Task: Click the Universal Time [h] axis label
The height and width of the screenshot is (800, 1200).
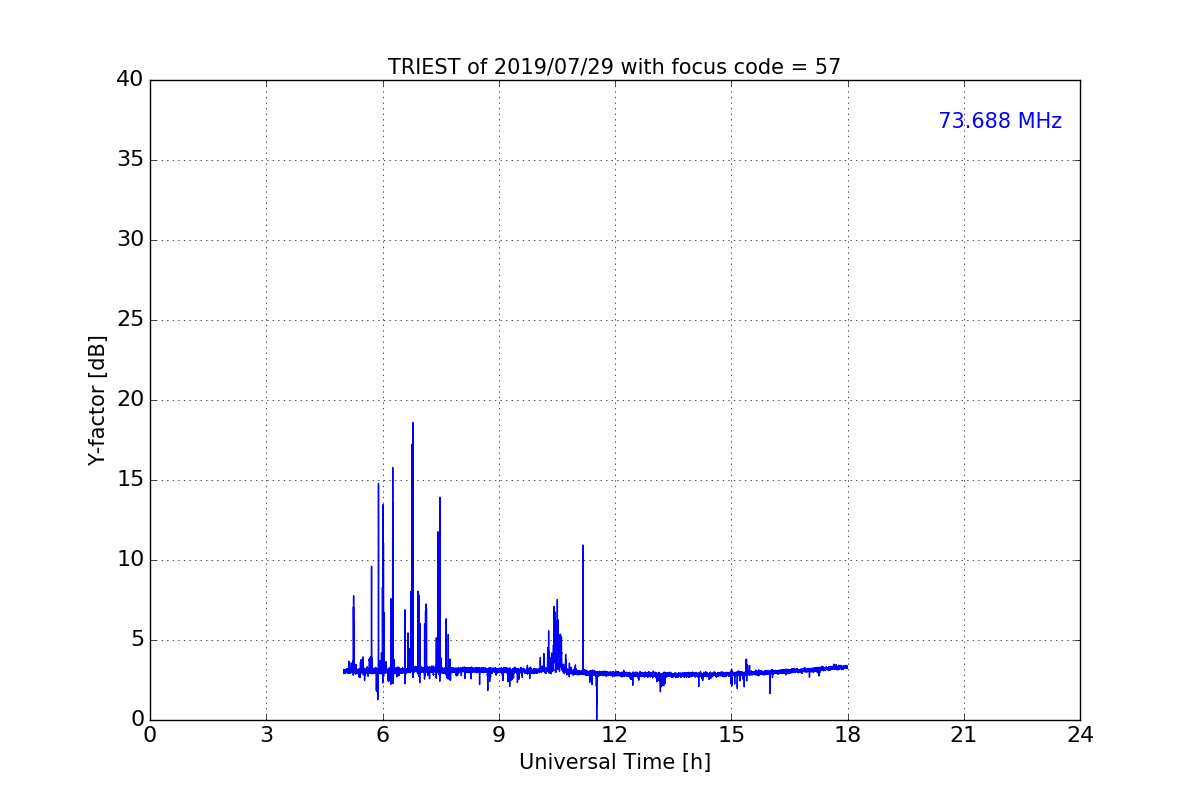Action: pos(614,762)
